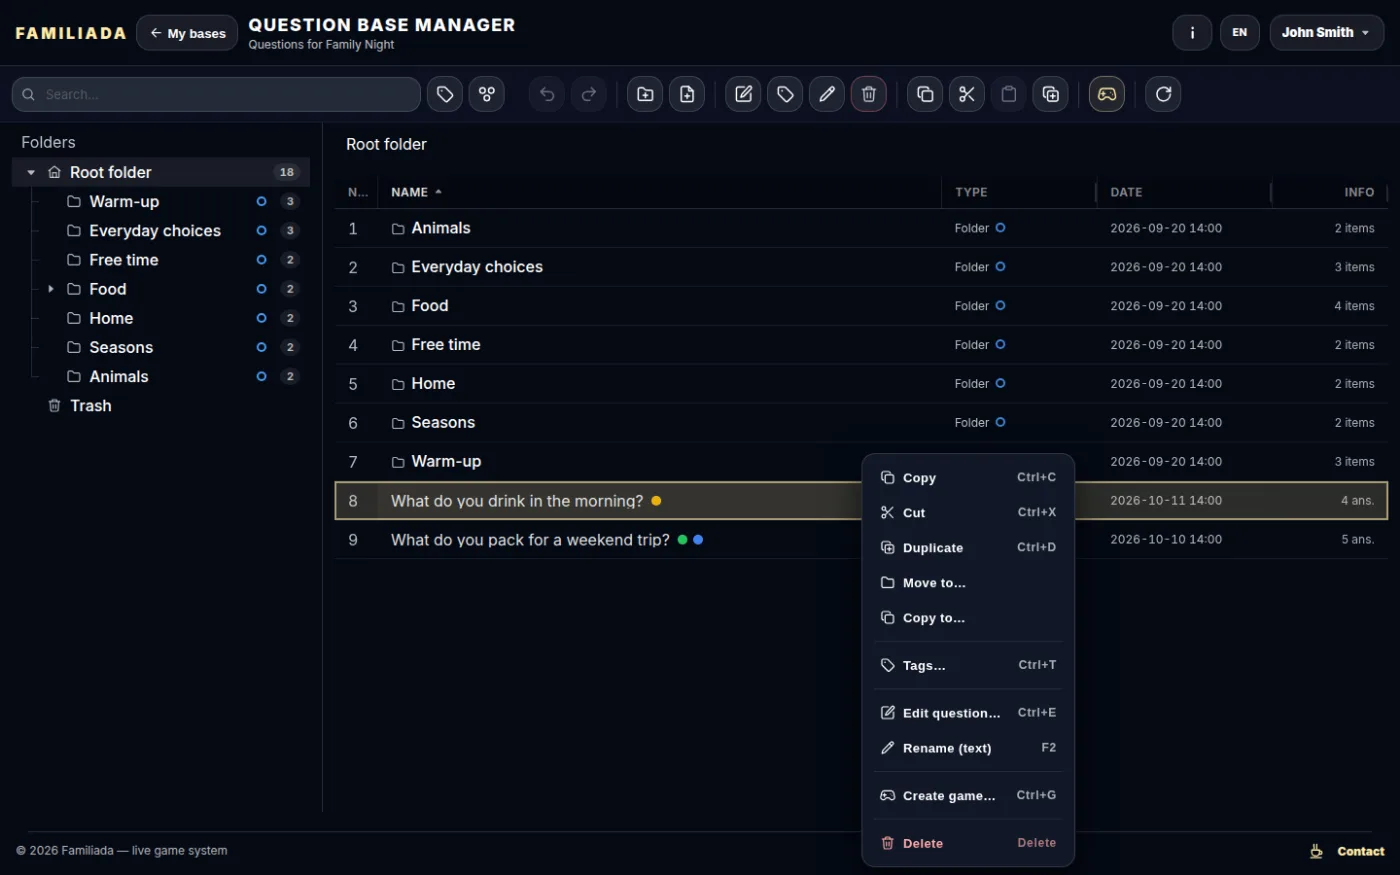Select "What do you pack for a weekend trip?" row
Image resolution: width=1400 pixels, height=875 pixels.
point(861,540)
